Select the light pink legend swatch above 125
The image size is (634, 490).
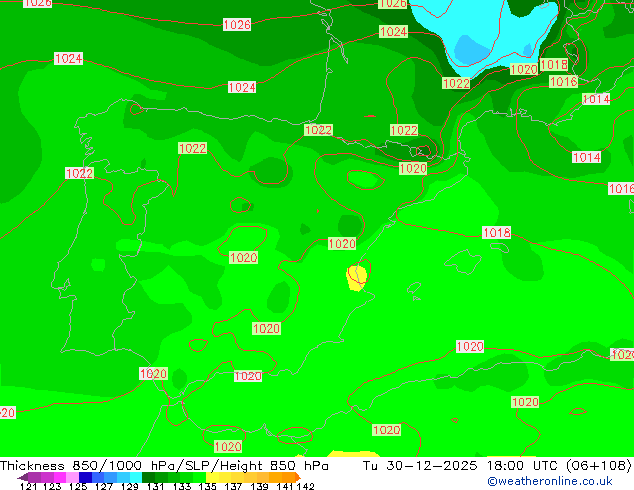pyautogui.click(x=72, y=477)
